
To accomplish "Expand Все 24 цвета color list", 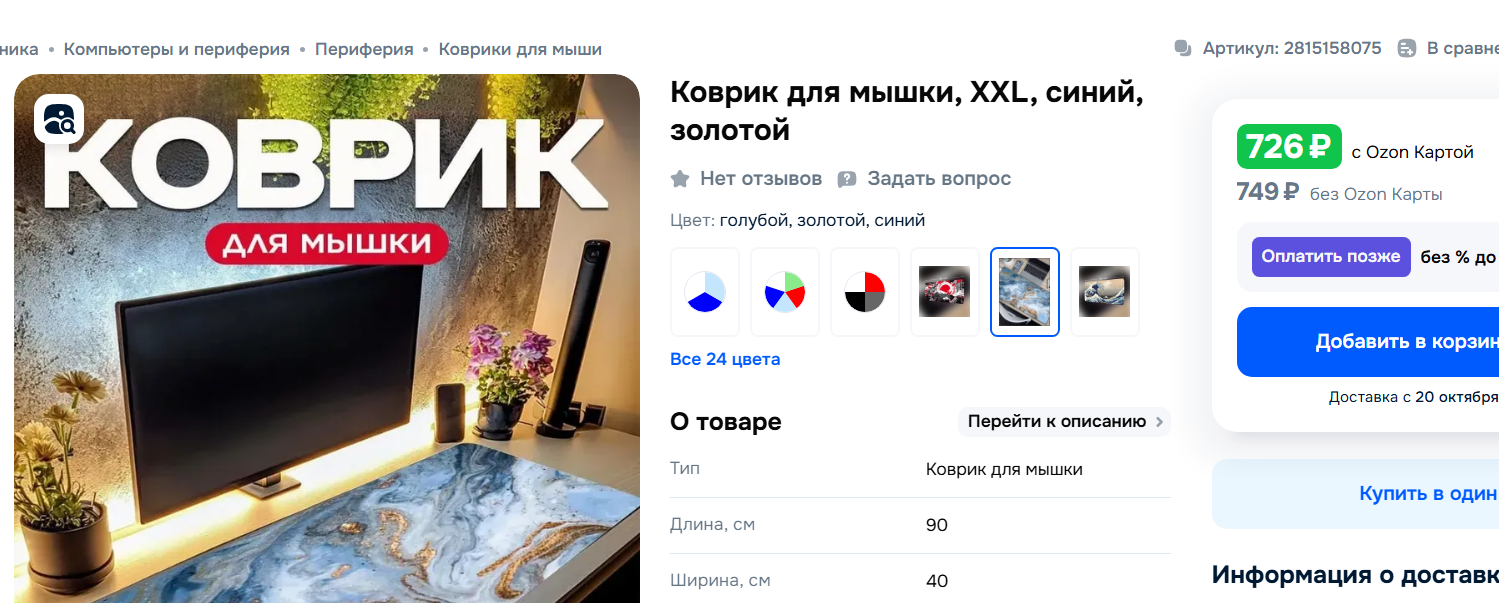I will pos(725,359).
